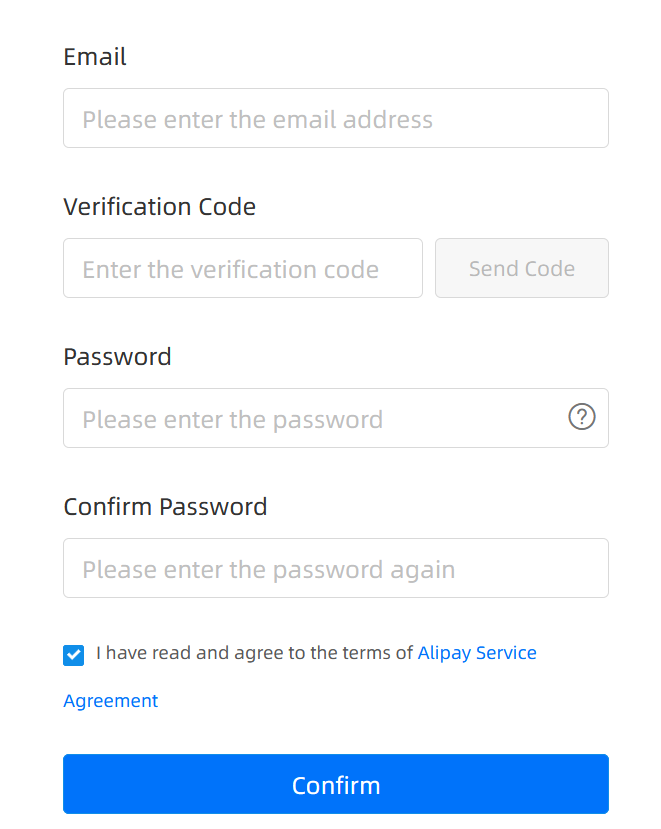Click 'Please enter the email address' placeholder
This screenshot has height=829, width=661.
pos(257,120)
